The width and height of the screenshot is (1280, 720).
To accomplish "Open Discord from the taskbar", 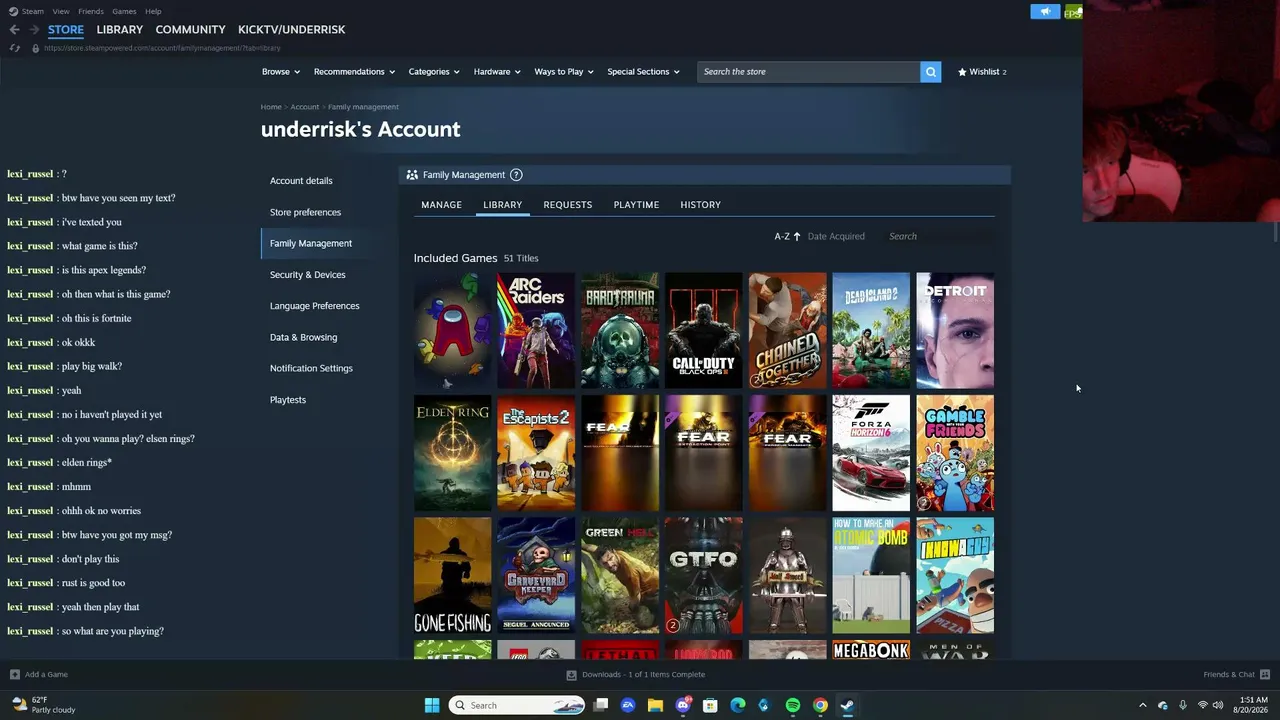I will coord(683,705).
